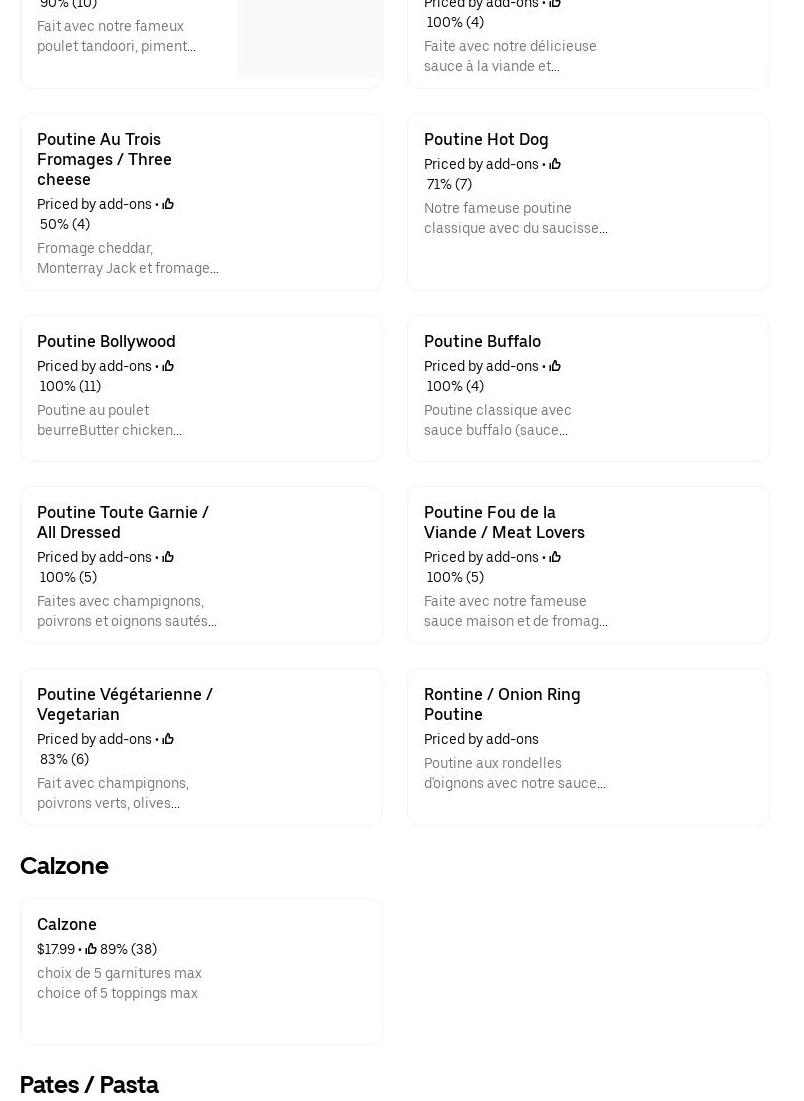Choose Poutine Toute Garnie / All Dressed

(x=123, y=522)
